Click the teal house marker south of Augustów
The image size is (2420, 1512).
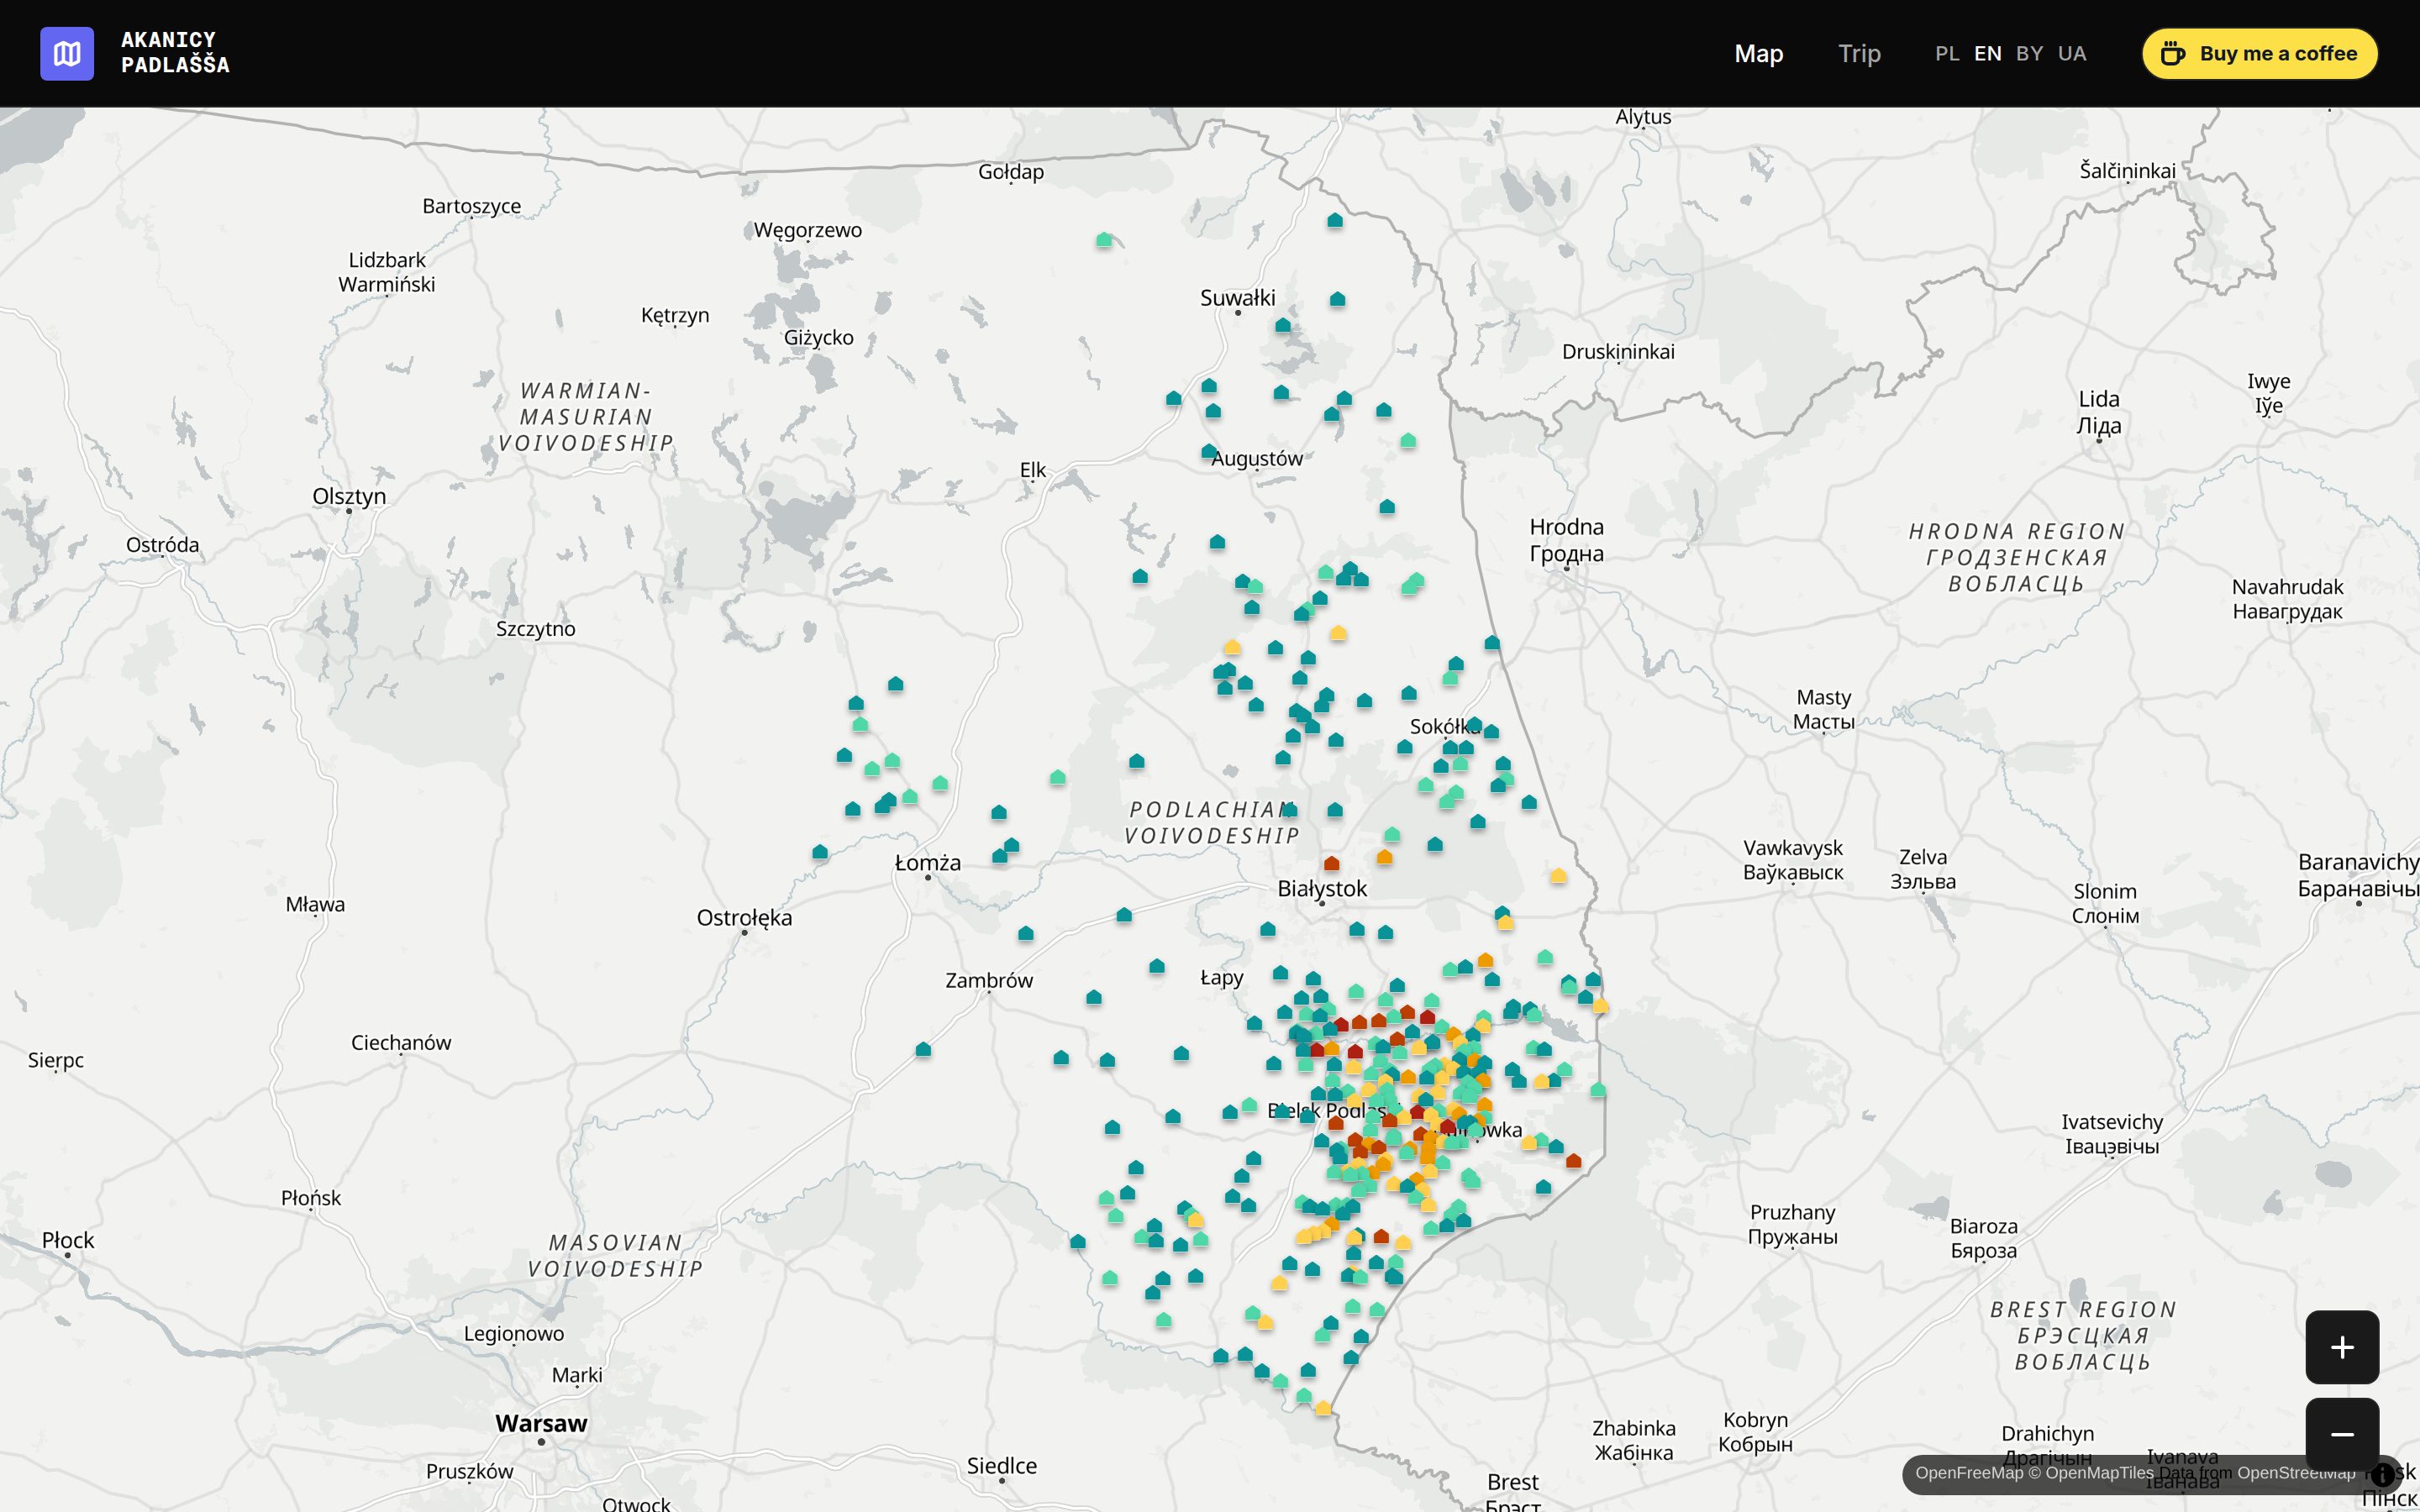click(x=1217, y=542)
